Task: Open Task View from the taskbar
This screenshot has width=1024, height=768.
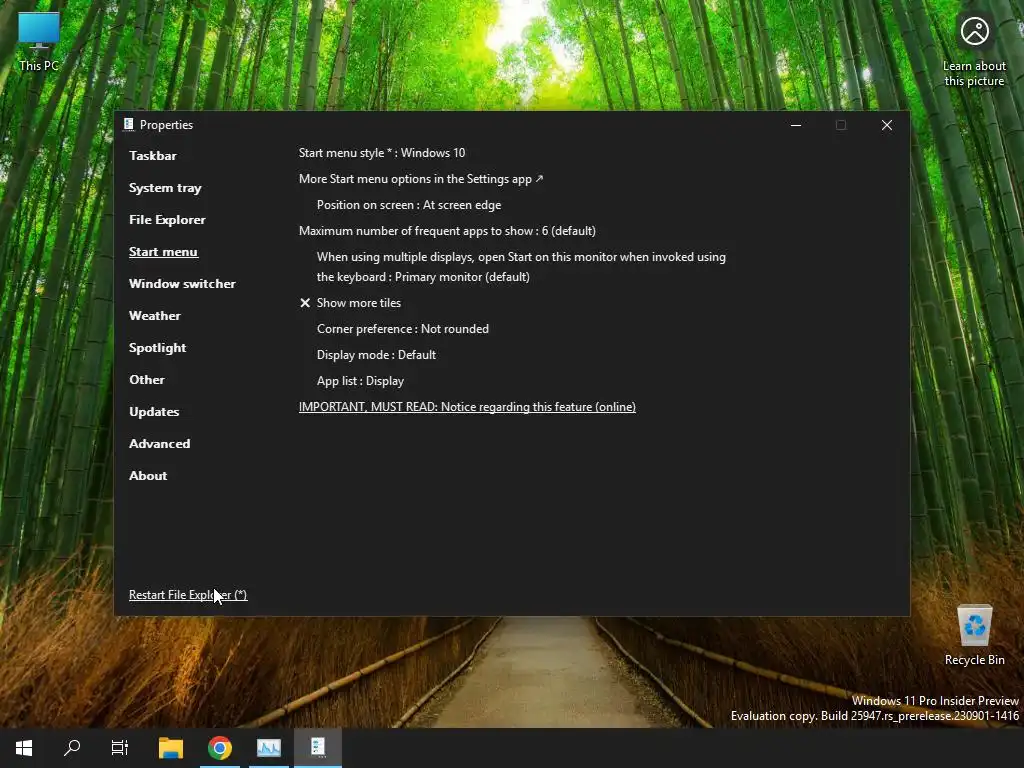Action: click(x=120, y=747)
